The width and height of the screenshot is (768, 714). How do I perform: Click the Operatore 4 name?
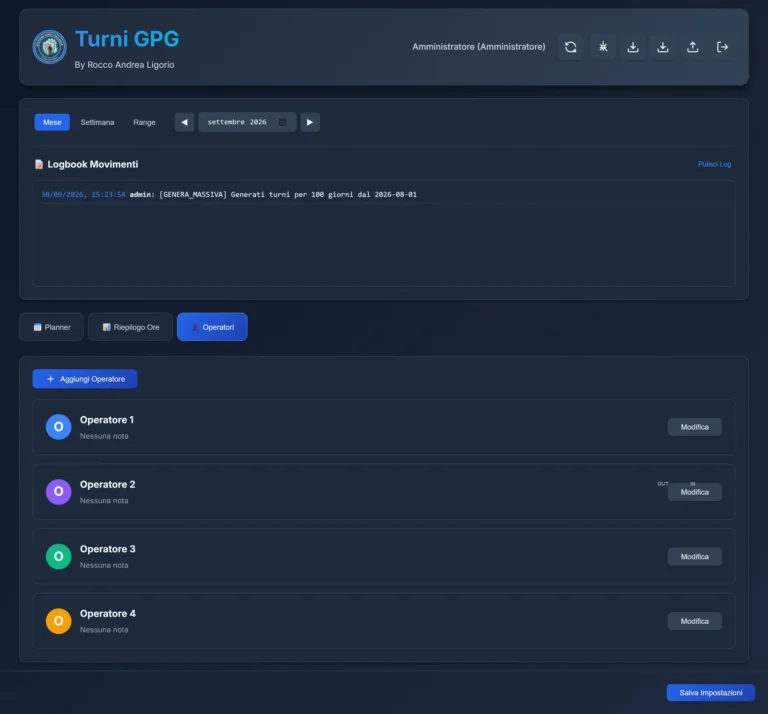[x=108, y=614]
